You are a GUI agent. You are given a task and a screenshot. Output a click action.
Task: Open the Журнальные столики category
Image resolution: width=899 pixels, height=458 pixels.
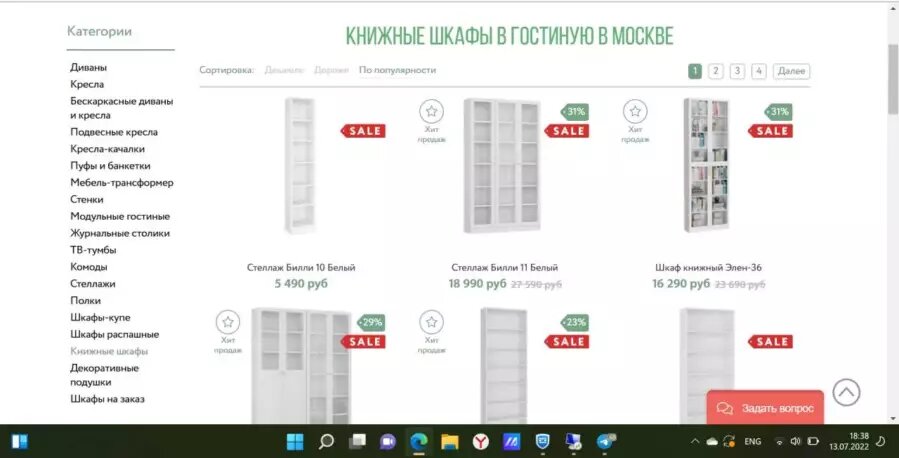[x=120, y=233]
